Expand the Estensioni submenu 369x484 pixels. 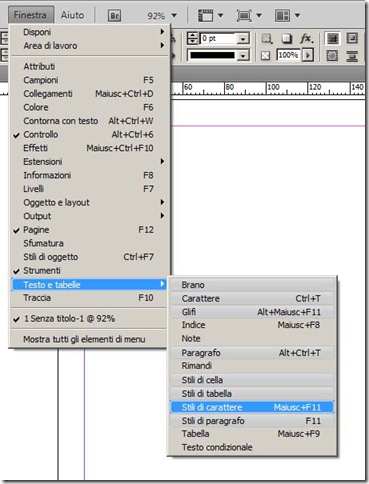point(89,162)
